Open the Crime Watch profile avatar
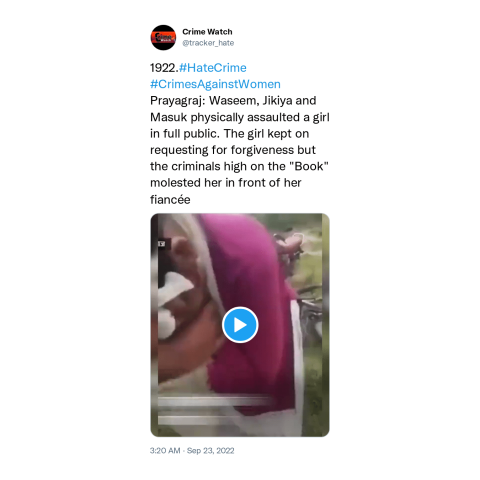The width and height of the screenshot is (480, 480). pyautogui.click(x=163, y=37)
